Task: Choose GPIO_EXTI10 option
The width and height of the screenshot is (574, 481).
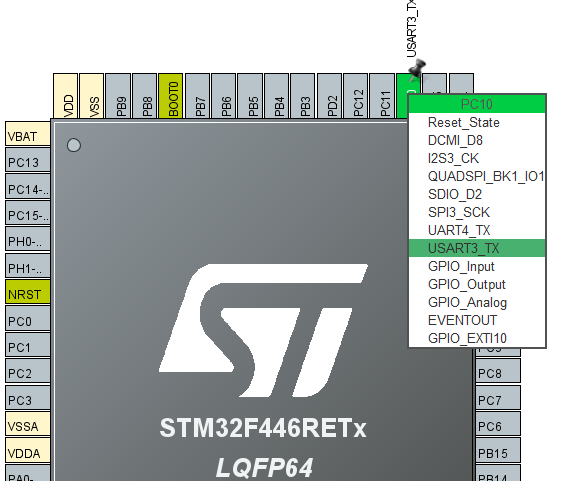Action: pyautogui.click(x=477, y=338)
